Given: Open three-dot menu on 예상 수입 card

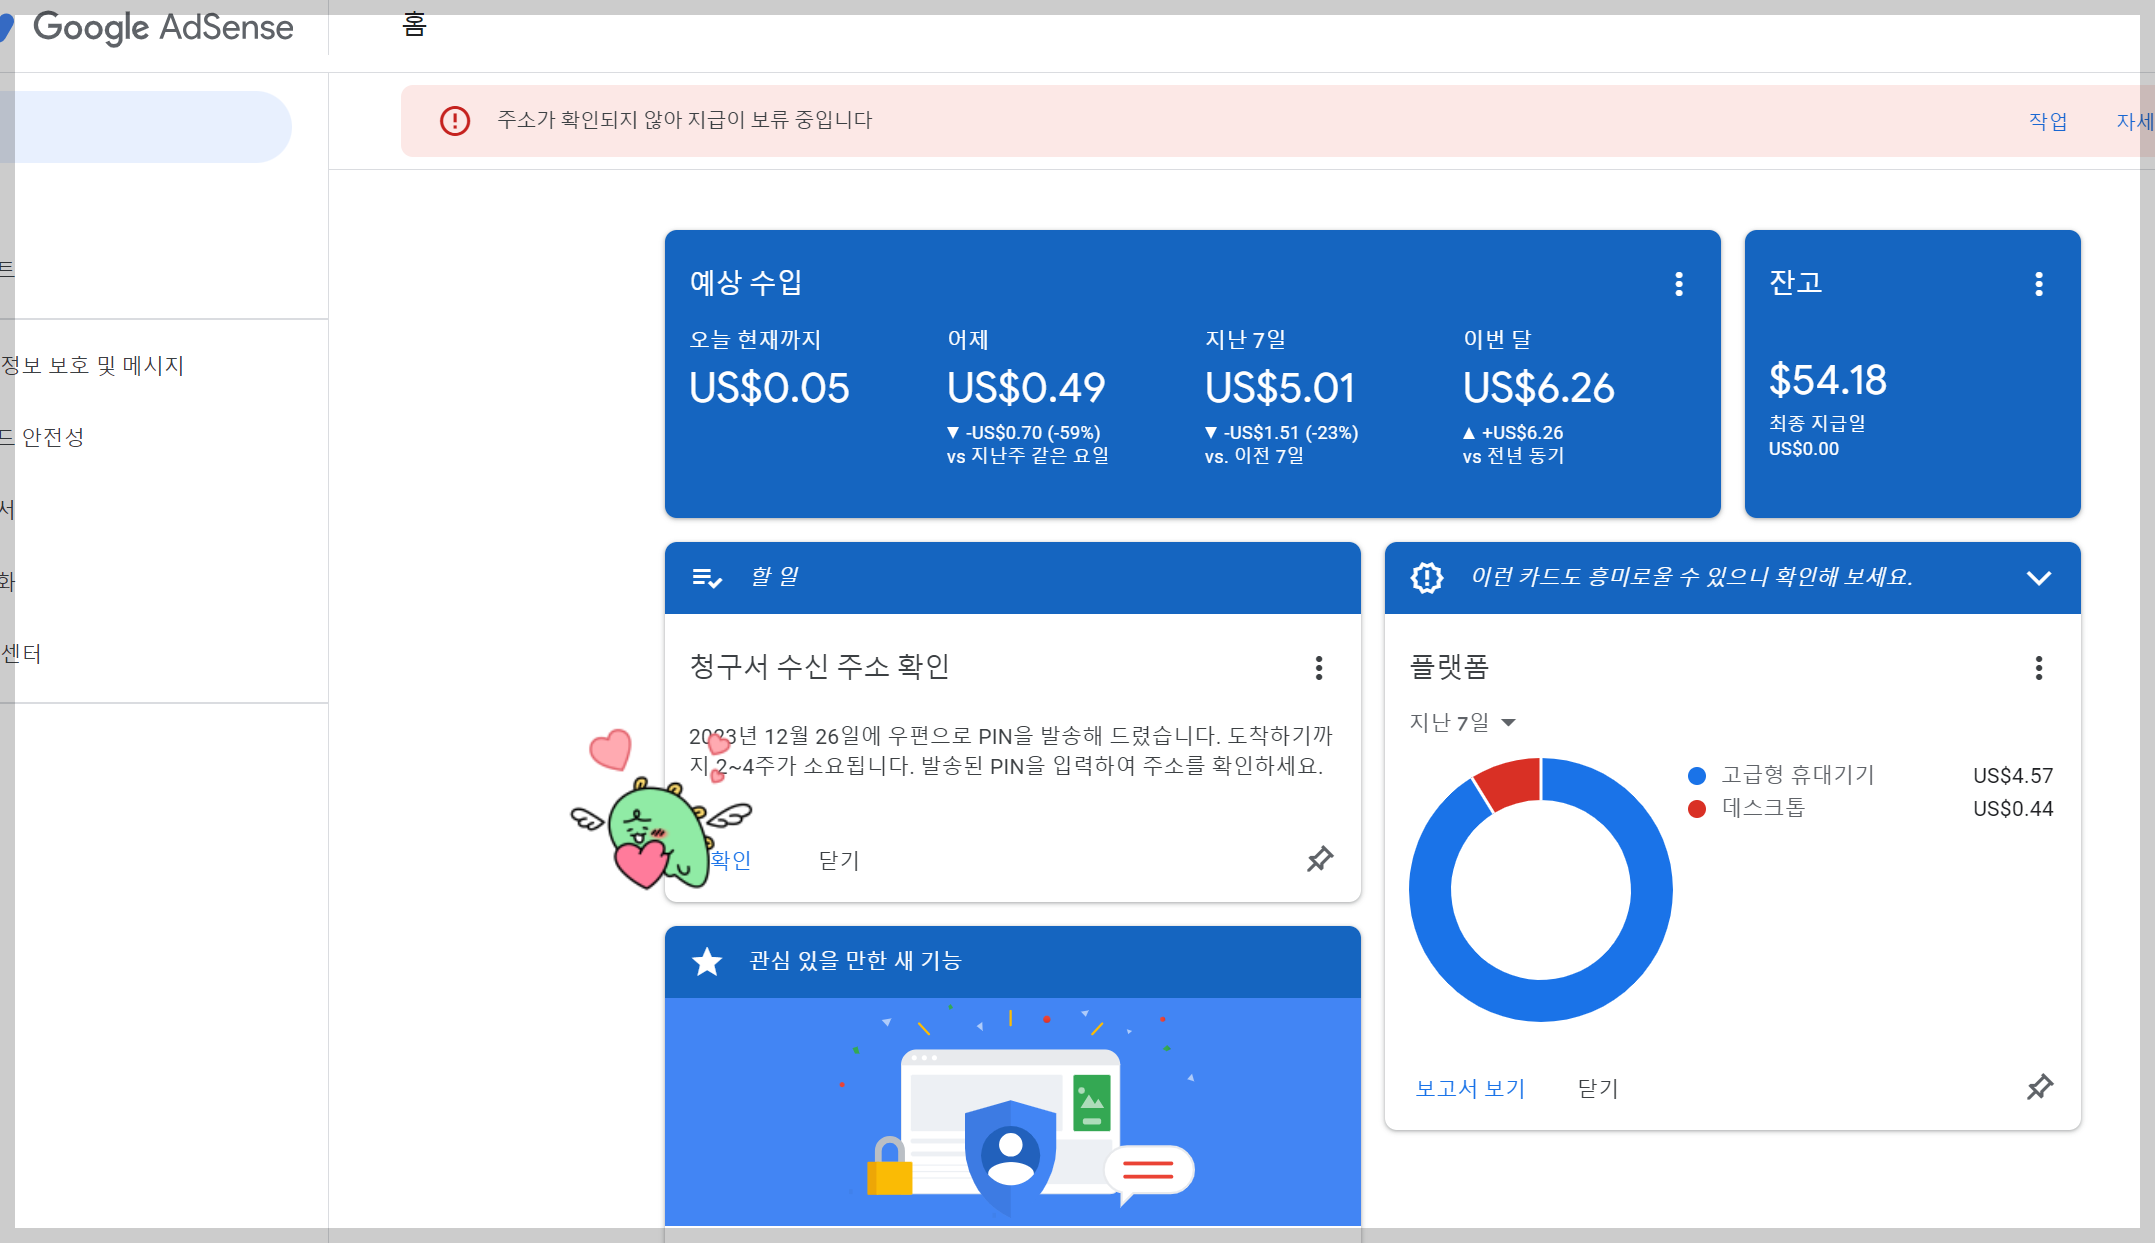Looking at the screenshot, I should tap(1679, 284).
